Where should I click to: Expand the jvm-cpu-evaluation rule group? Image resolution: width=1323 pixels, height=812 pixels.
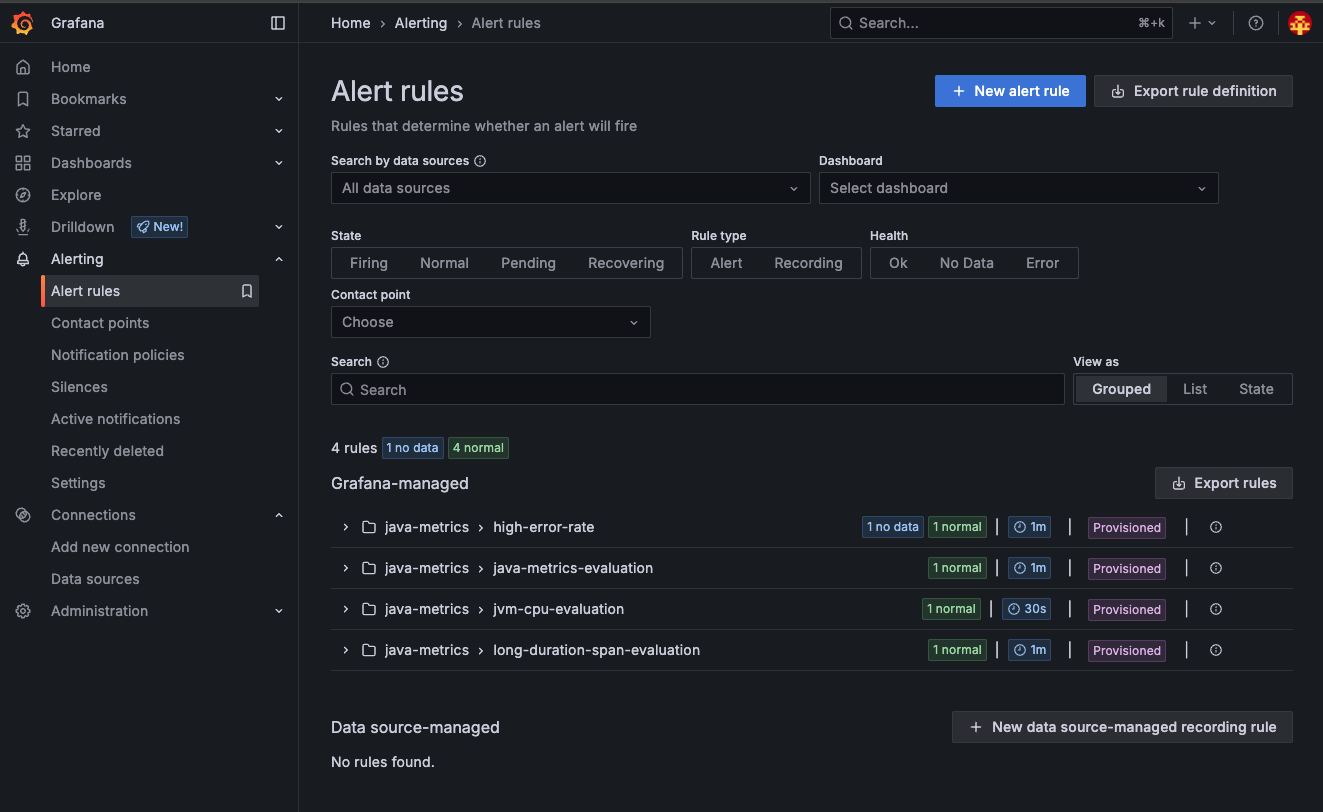(x=346, y=609)
